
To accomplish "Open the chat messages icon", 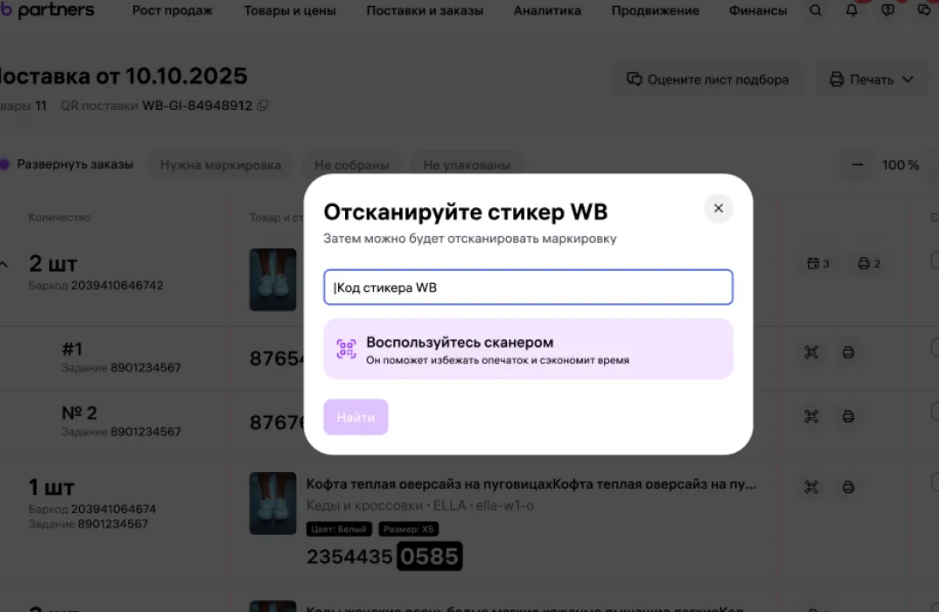I will (923, 10).
